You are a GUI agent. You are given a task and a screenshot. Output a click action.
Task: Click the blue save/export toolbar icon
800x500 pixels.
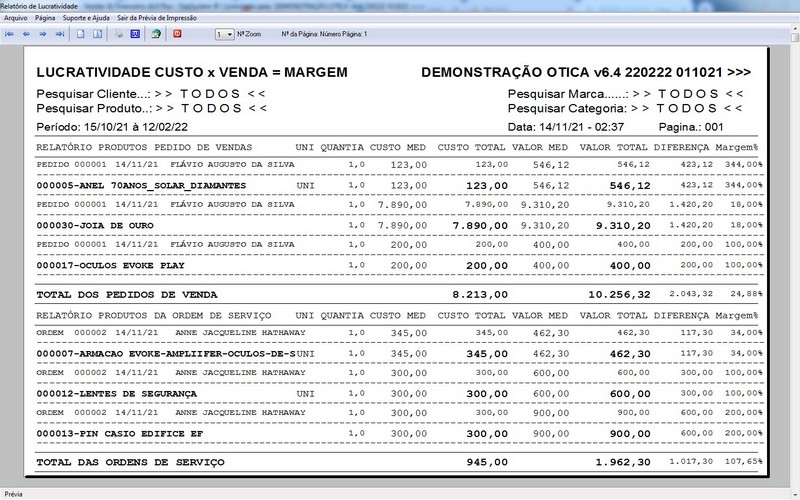click(x=135, y=34)
